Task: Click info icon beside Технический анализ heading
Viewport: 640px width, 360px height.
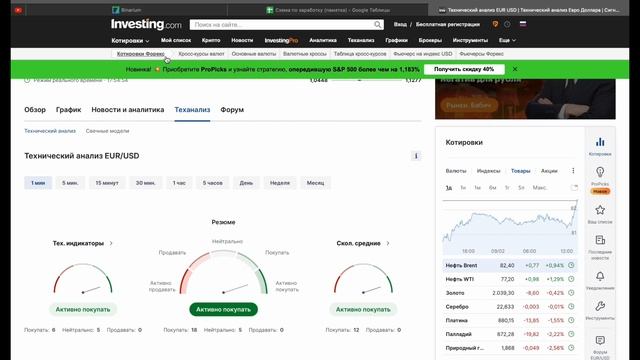Action: 416,156
